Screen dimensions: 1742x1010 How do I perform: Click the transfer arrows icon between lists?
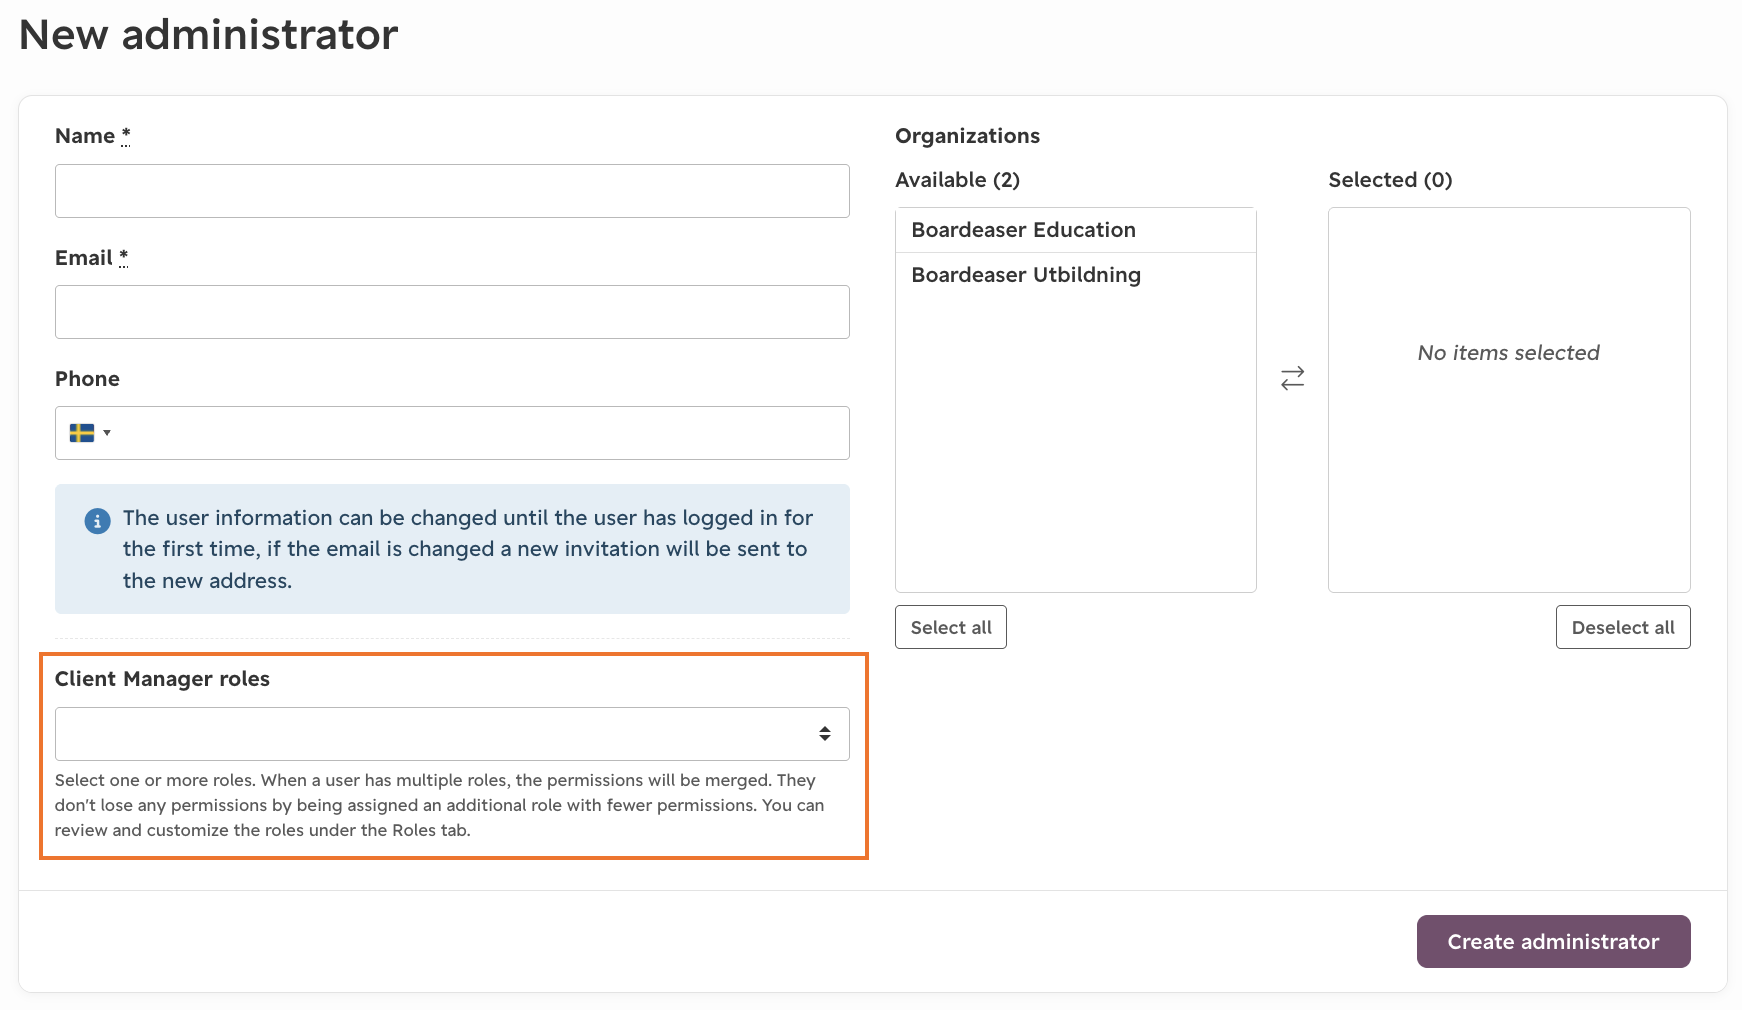click(1292, 378)
